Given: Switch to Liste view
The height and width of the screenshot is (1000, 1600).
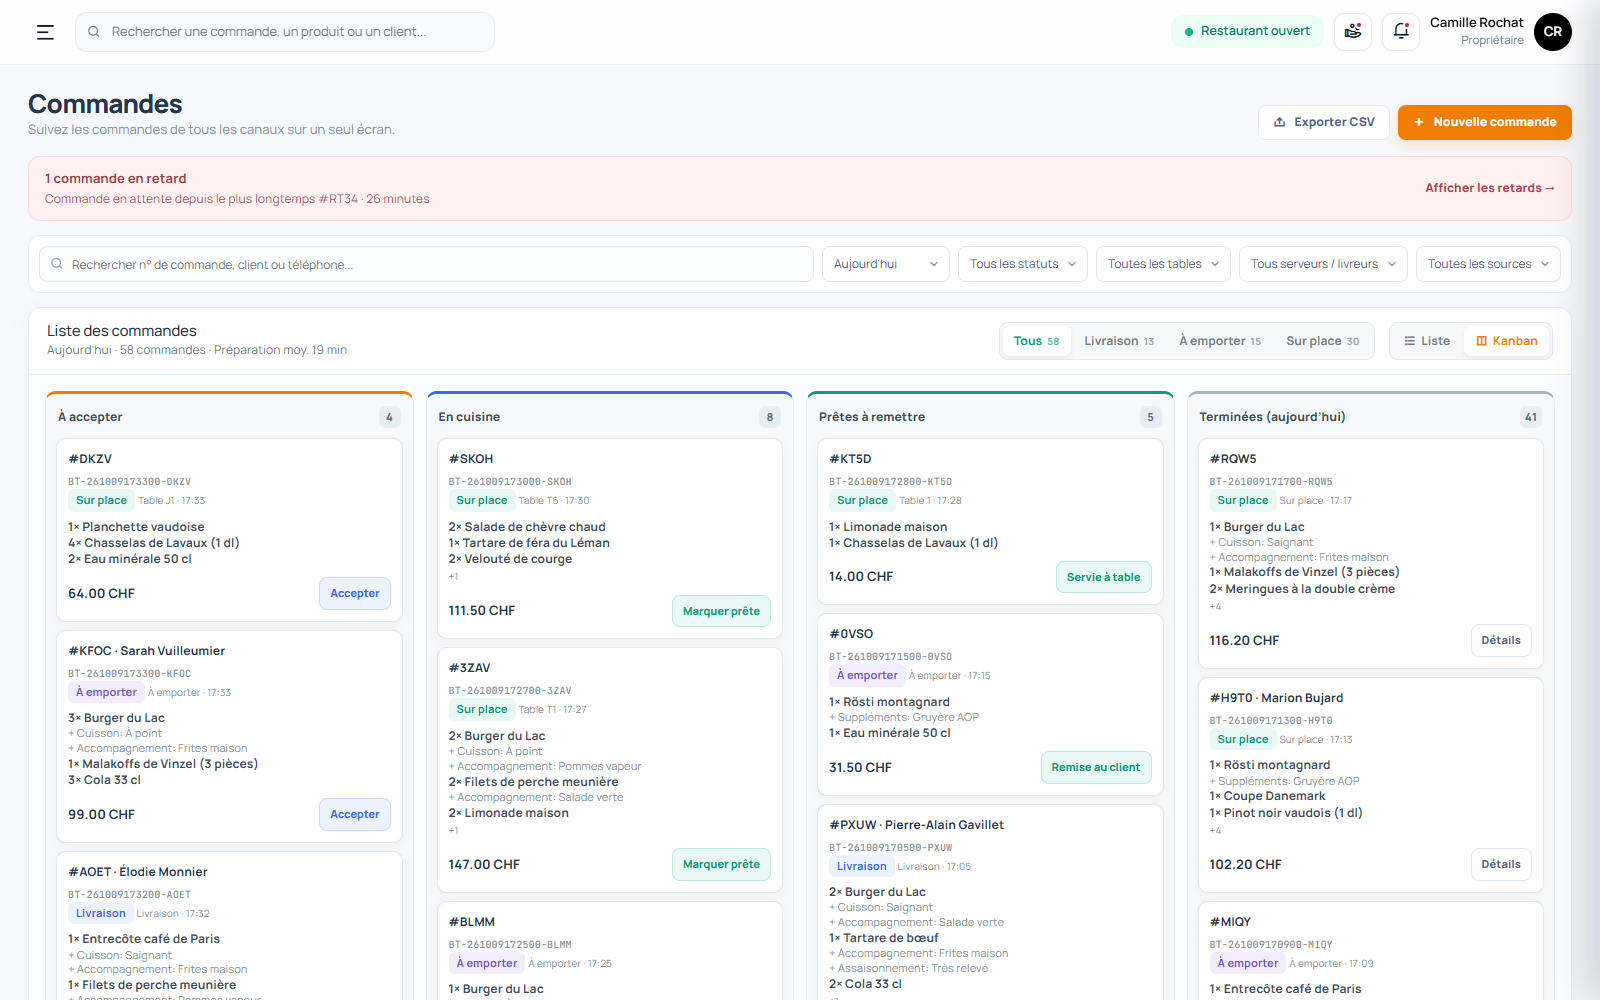Looking at the screenshot, I should pyautogui.click(x=1427, y=341).
